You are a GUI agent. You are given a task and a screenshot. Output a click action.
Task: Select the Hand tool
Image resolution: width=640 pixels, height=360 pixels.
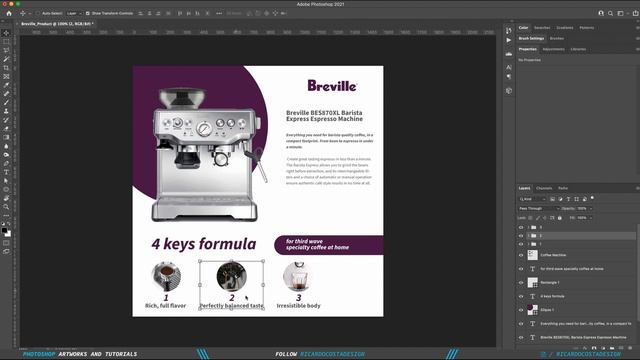pyautogui.click(x=6, y=198)
